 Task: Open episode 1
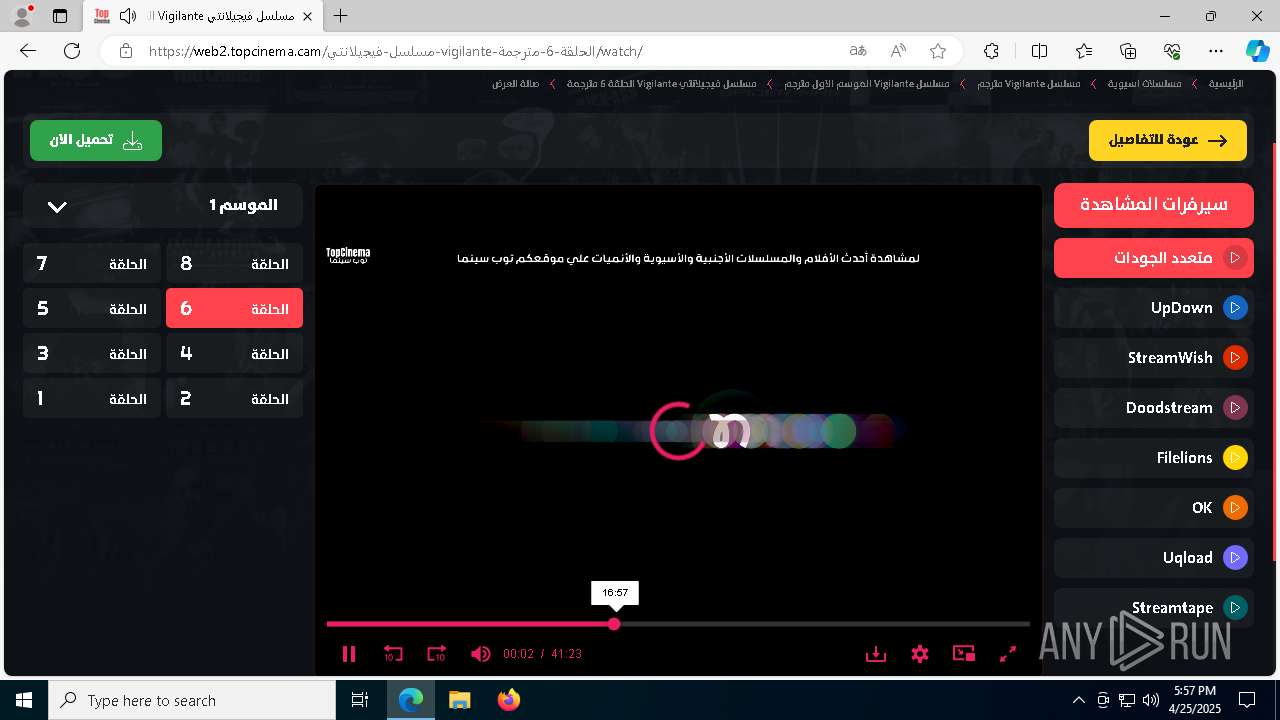(92, 399)
